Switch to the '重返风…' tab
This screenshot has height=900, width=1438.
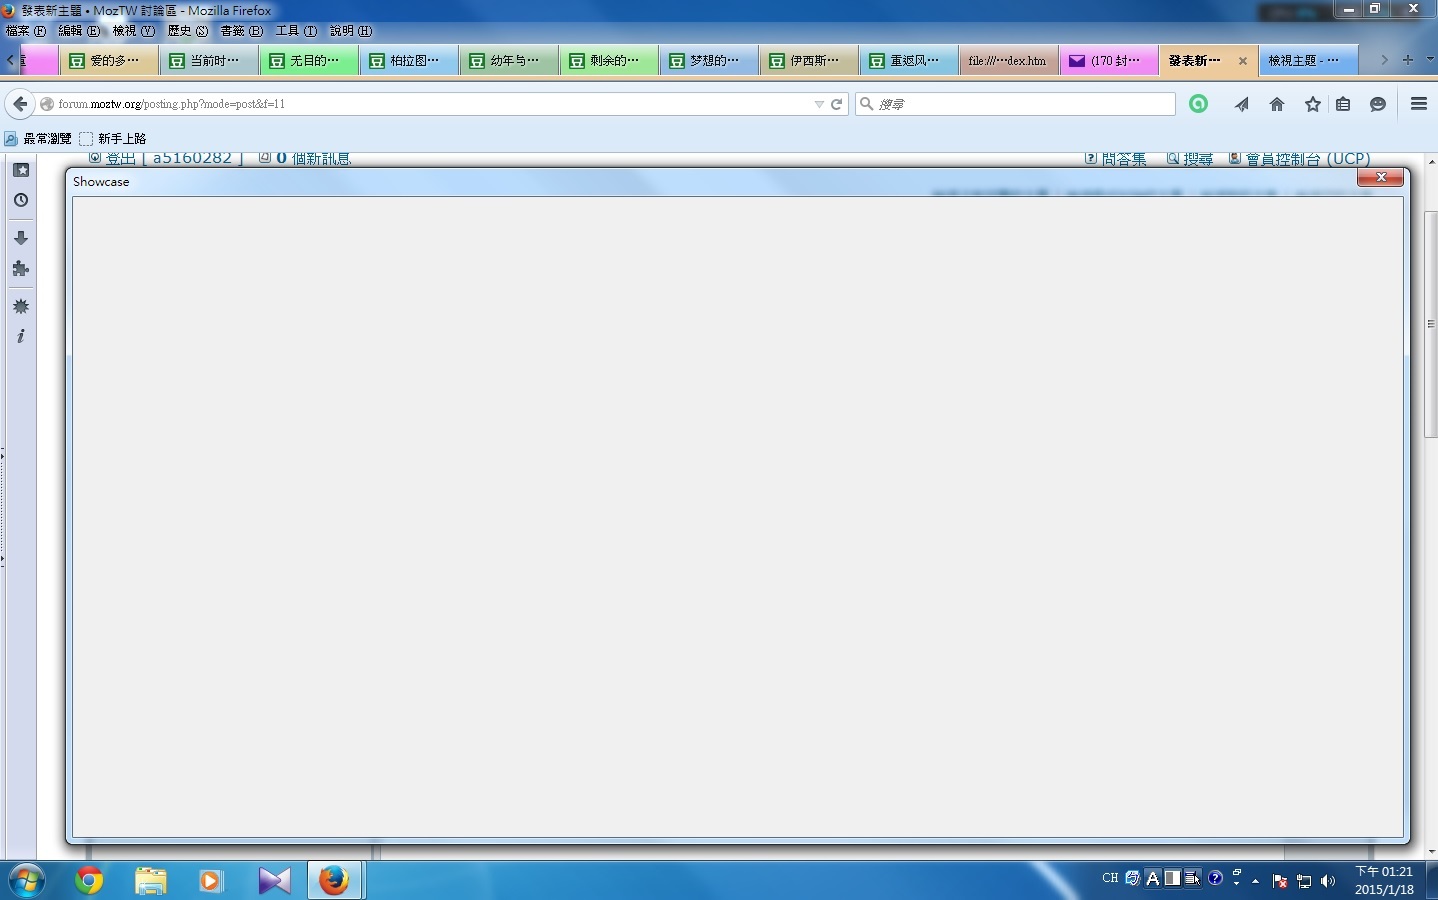tap(909, 60)
